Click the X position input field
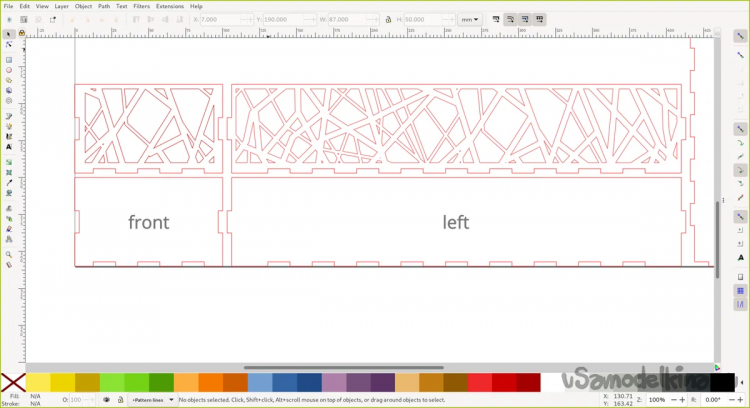 pyautogui.click(x=216, y=19)
